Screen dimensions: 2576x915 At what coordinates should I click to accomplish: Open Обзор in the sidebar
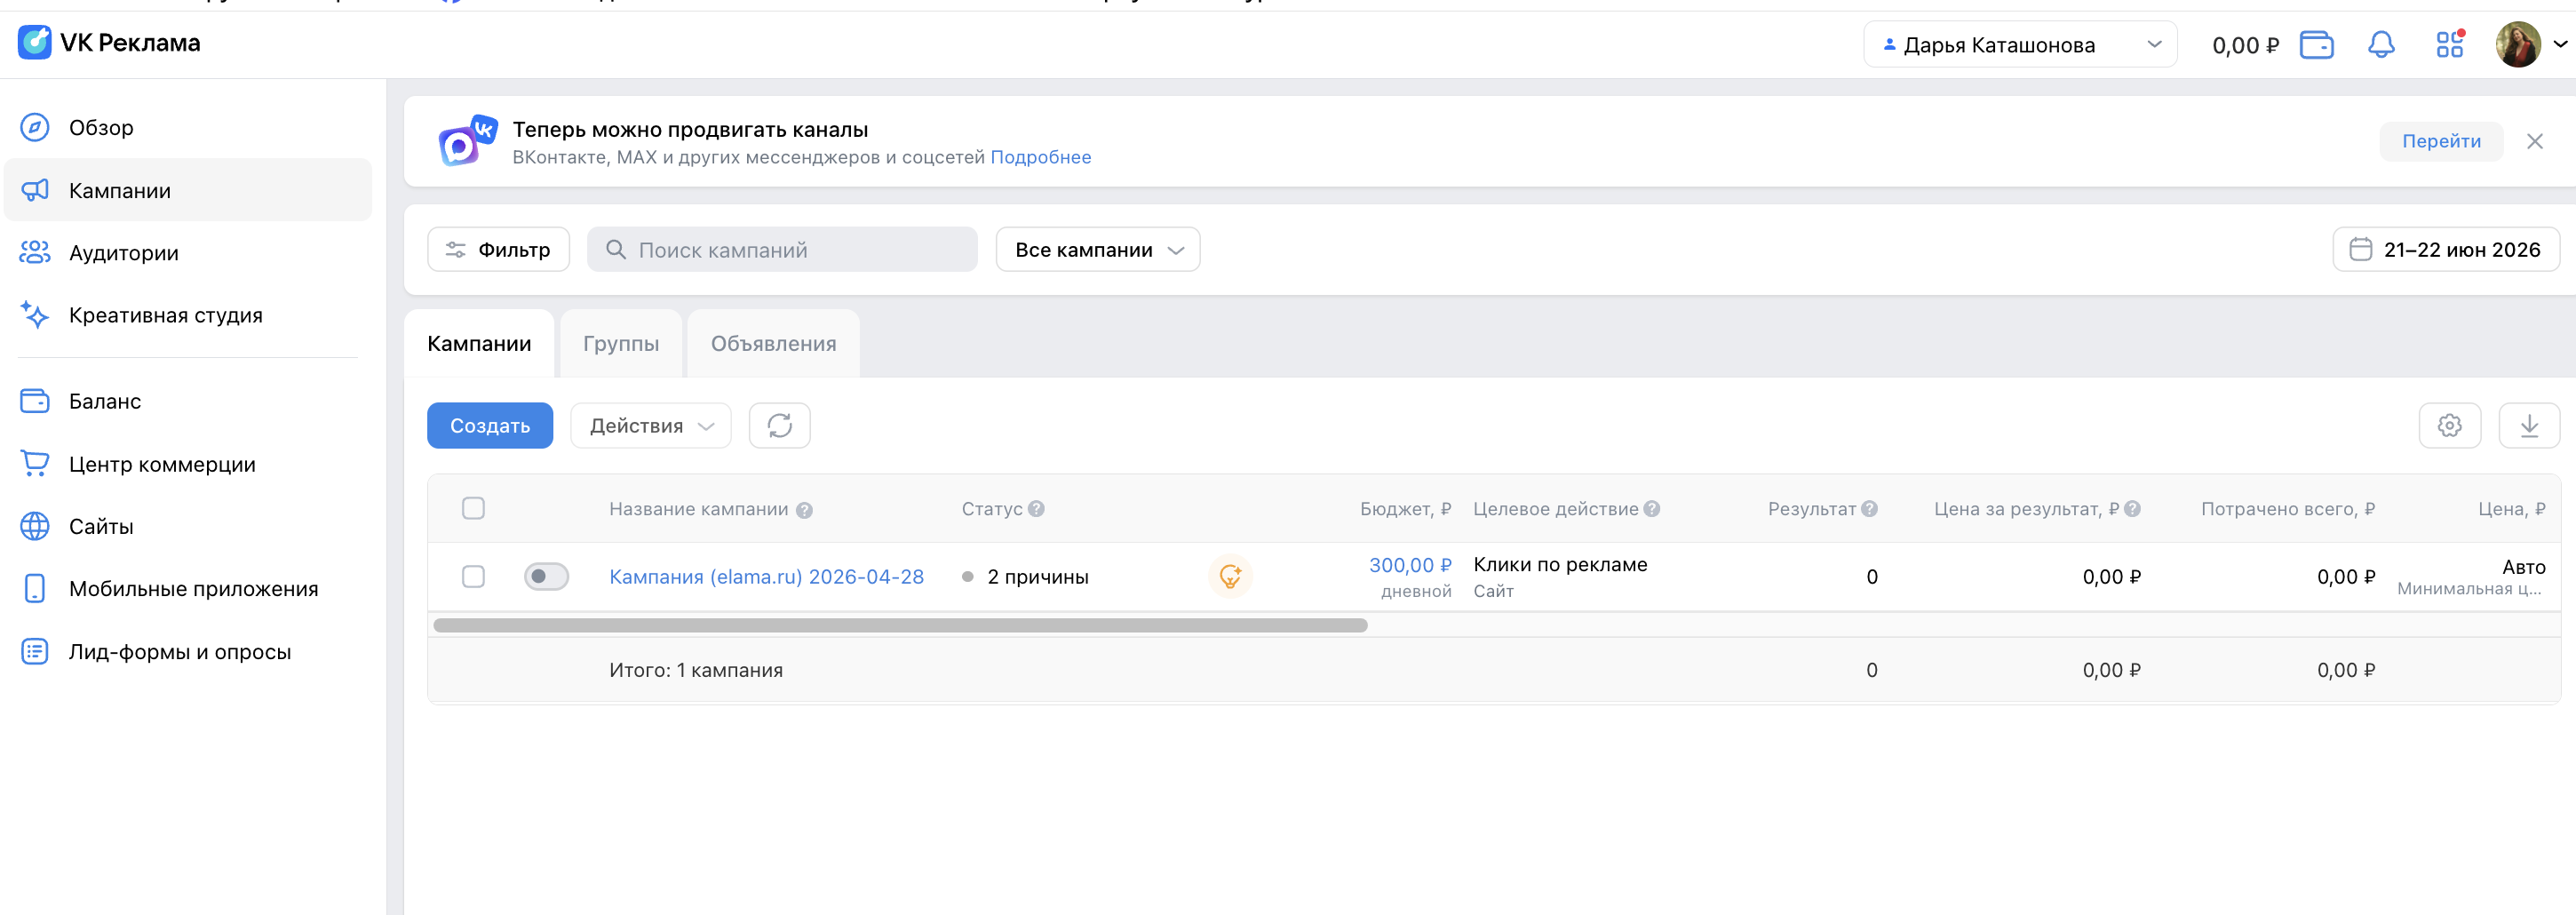(x=188, y=128)
